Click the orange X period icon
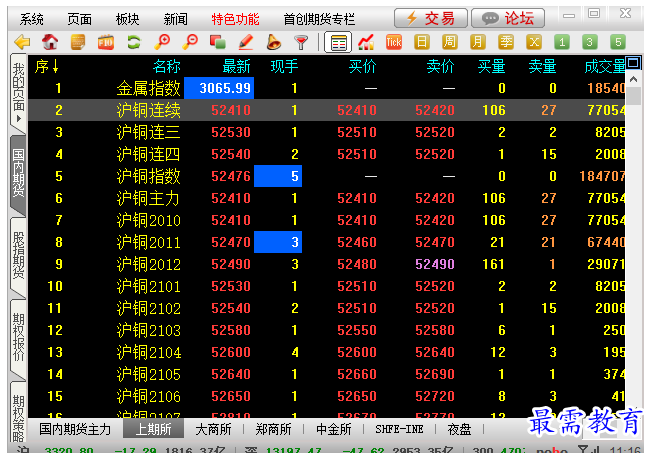651x453 pixels. click(x=534, y=42)
